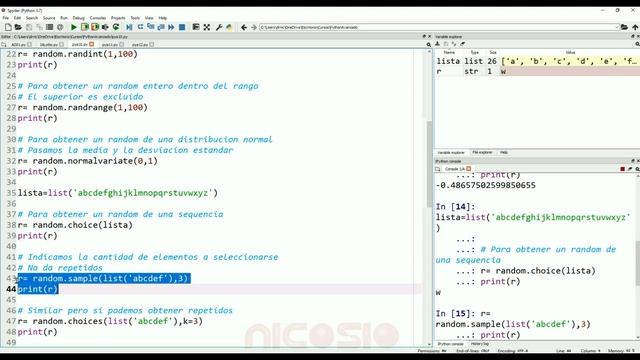Sort variables by Type column header
This screenshot has height=360, width=640.
474,53
